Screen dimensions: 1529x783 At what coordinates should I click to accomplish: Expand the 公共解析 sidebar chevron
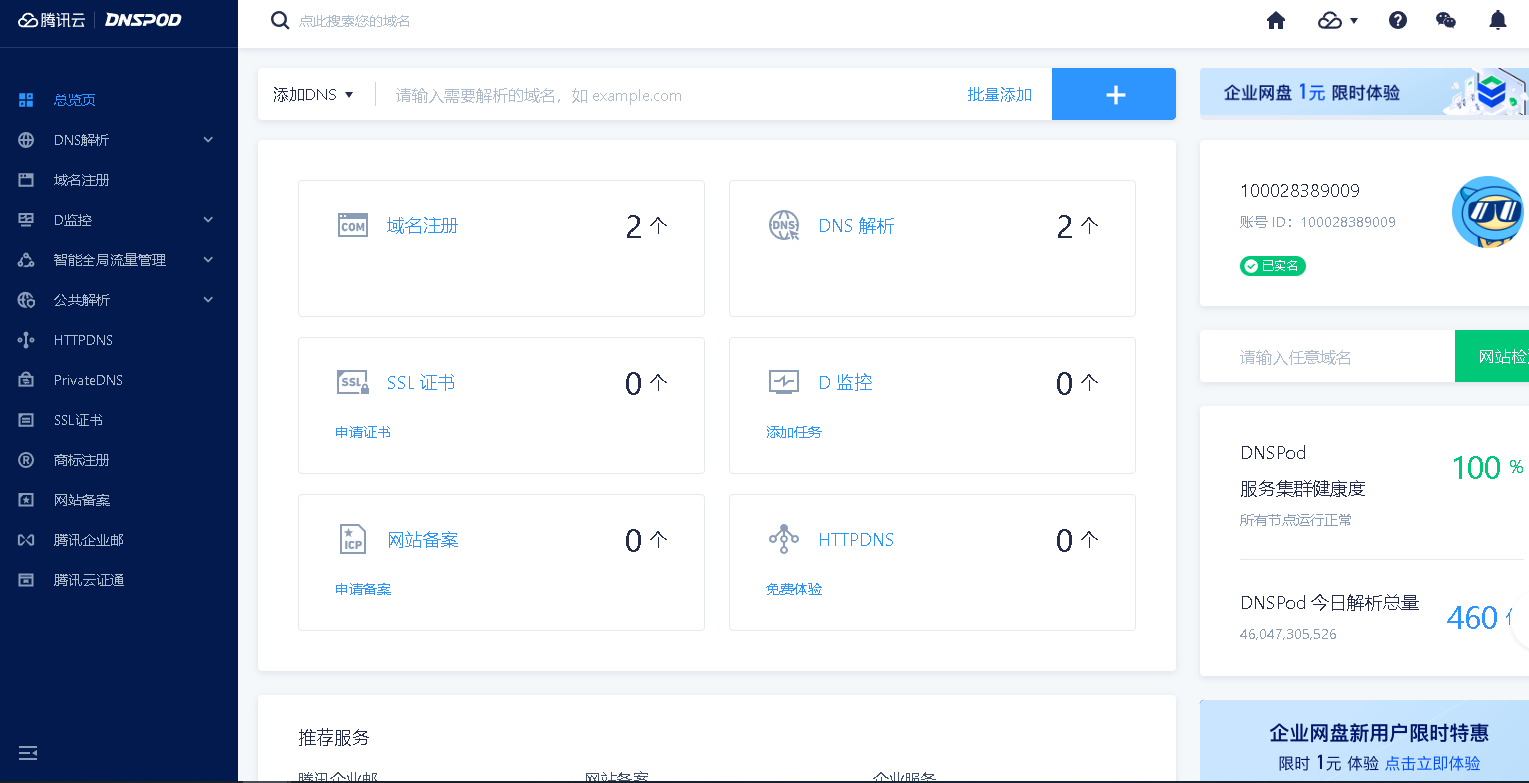point(208,300)
